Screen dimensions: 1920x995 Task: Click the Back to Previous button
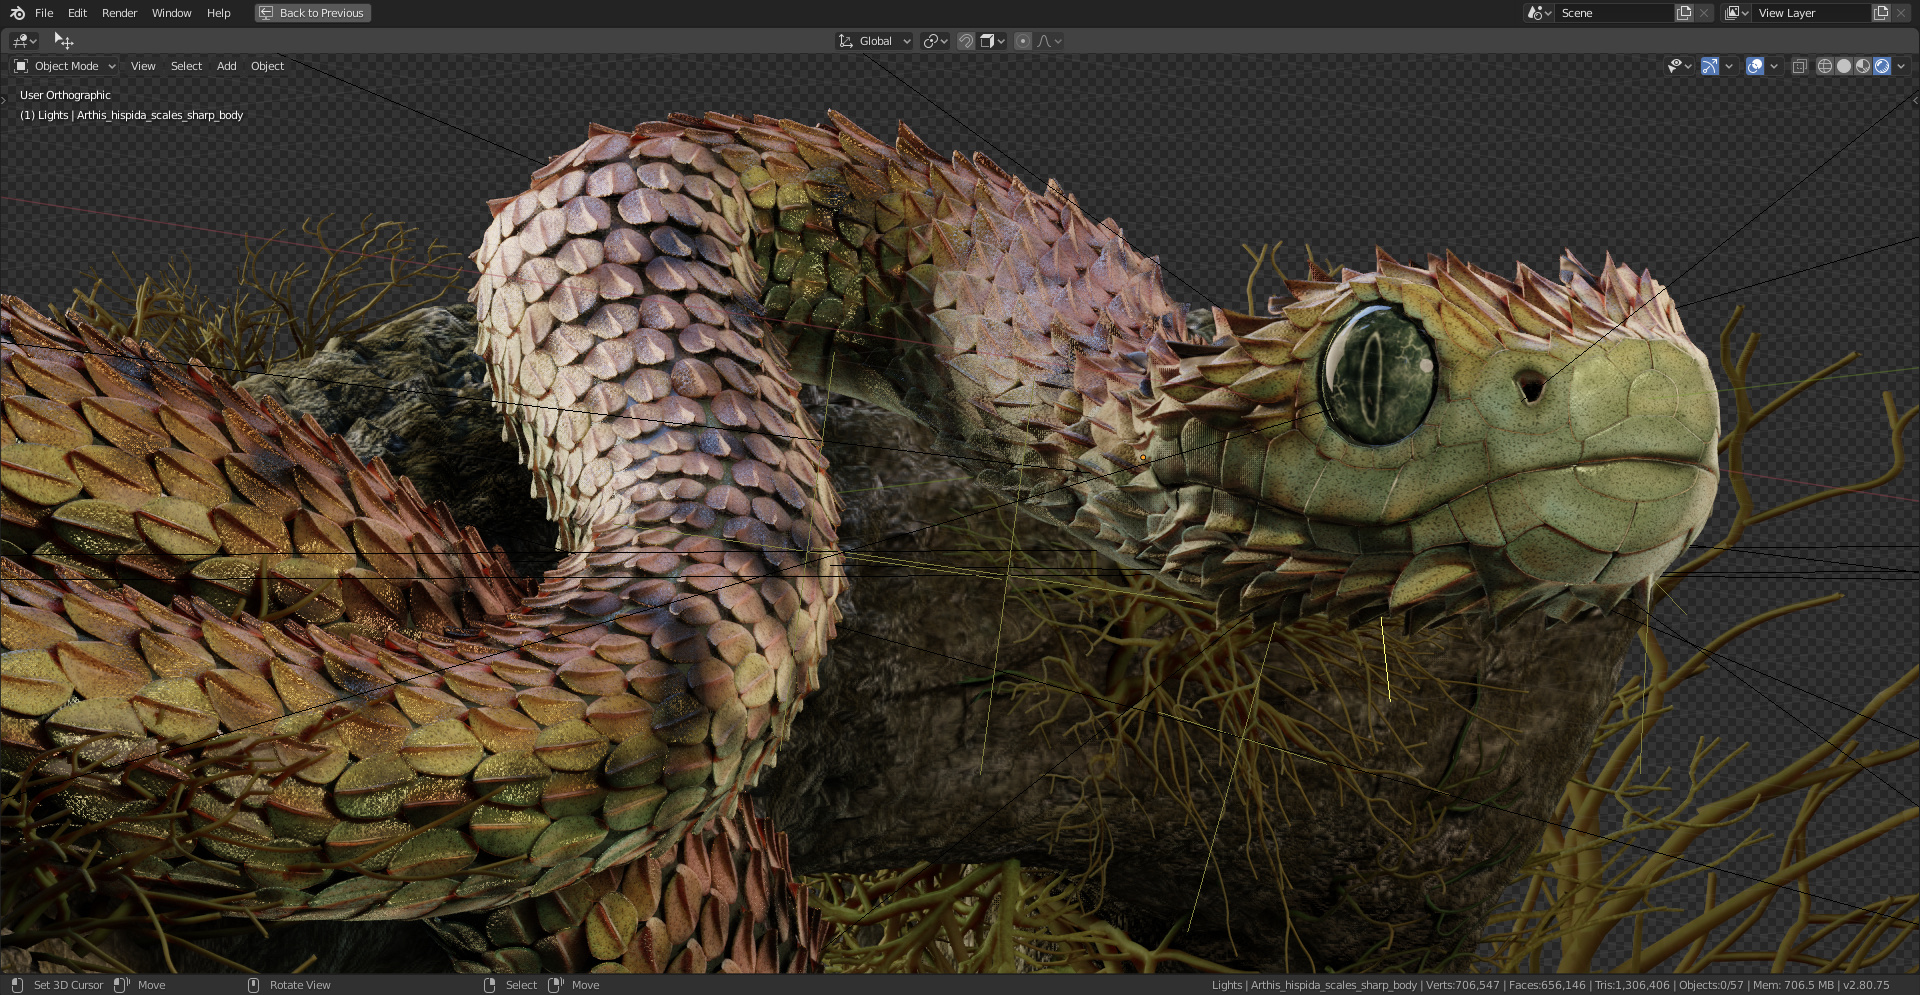(313, 13)
